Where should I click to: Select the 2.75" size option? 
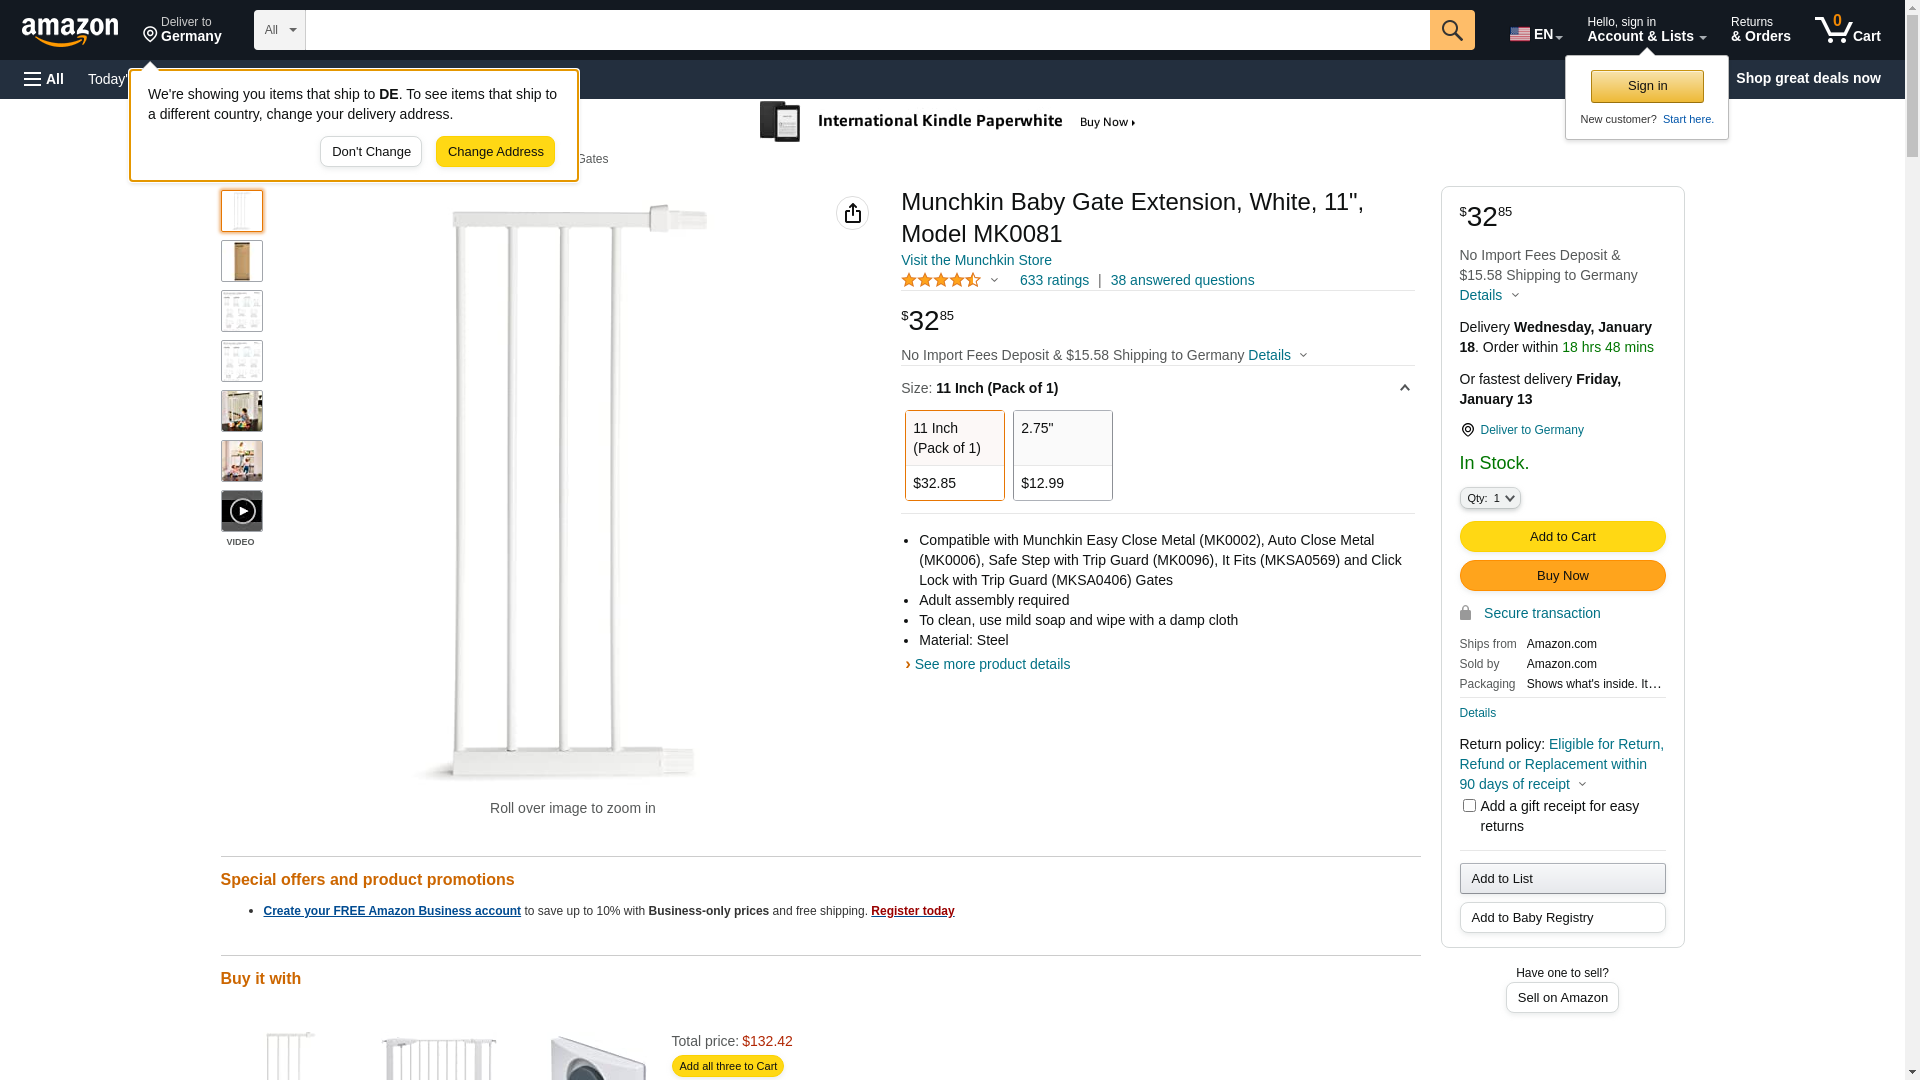1062,455
